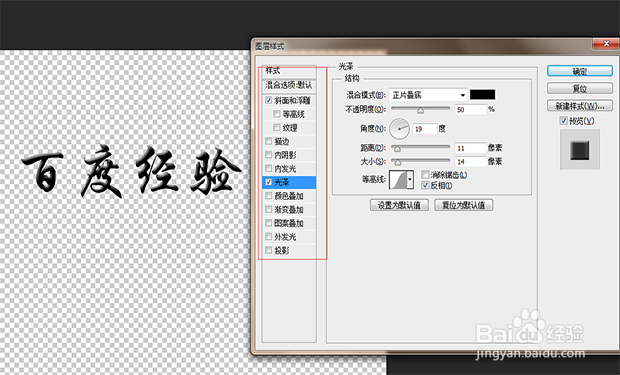
Task: Enable the 等高线 sub-option checkbox
Action: click(x=277, y=114)
